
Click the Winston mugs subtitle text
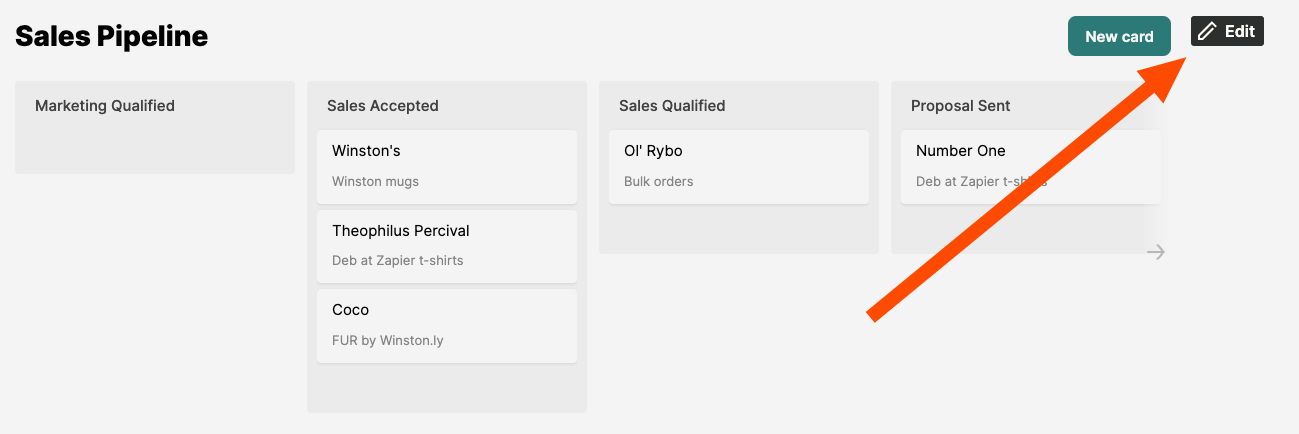(x=375, y=182)
